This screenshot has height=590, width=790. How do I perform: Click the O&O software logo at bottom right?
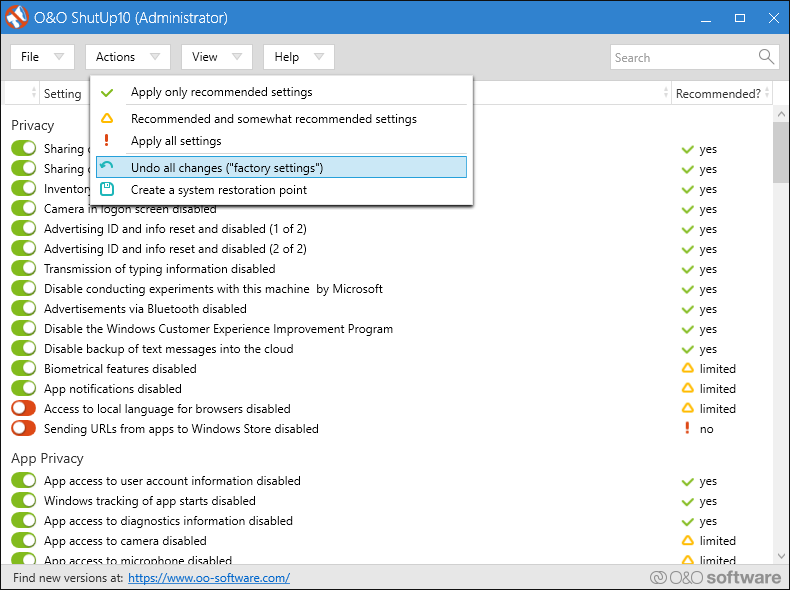pyautogui.click(x=715, y=577)
